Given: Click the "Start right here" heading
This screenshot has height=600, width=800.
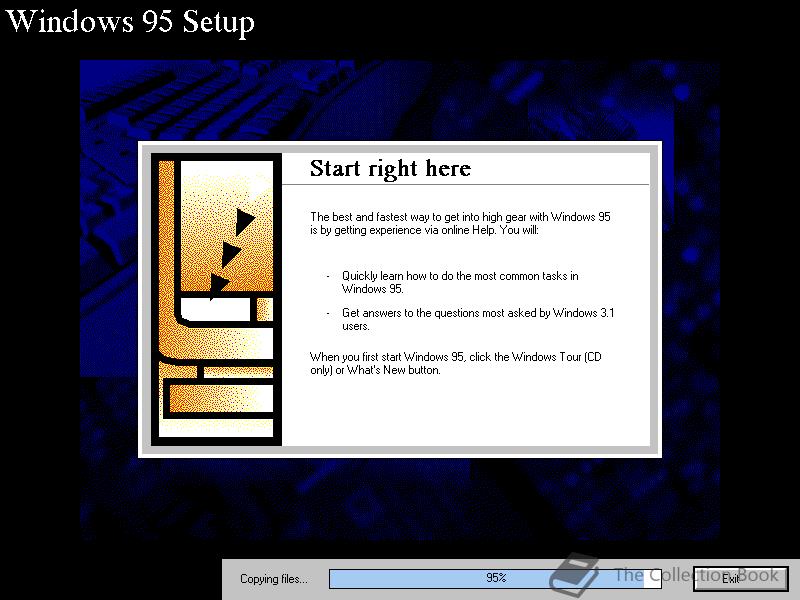Looking at the screenshot, I should [390, 168].
